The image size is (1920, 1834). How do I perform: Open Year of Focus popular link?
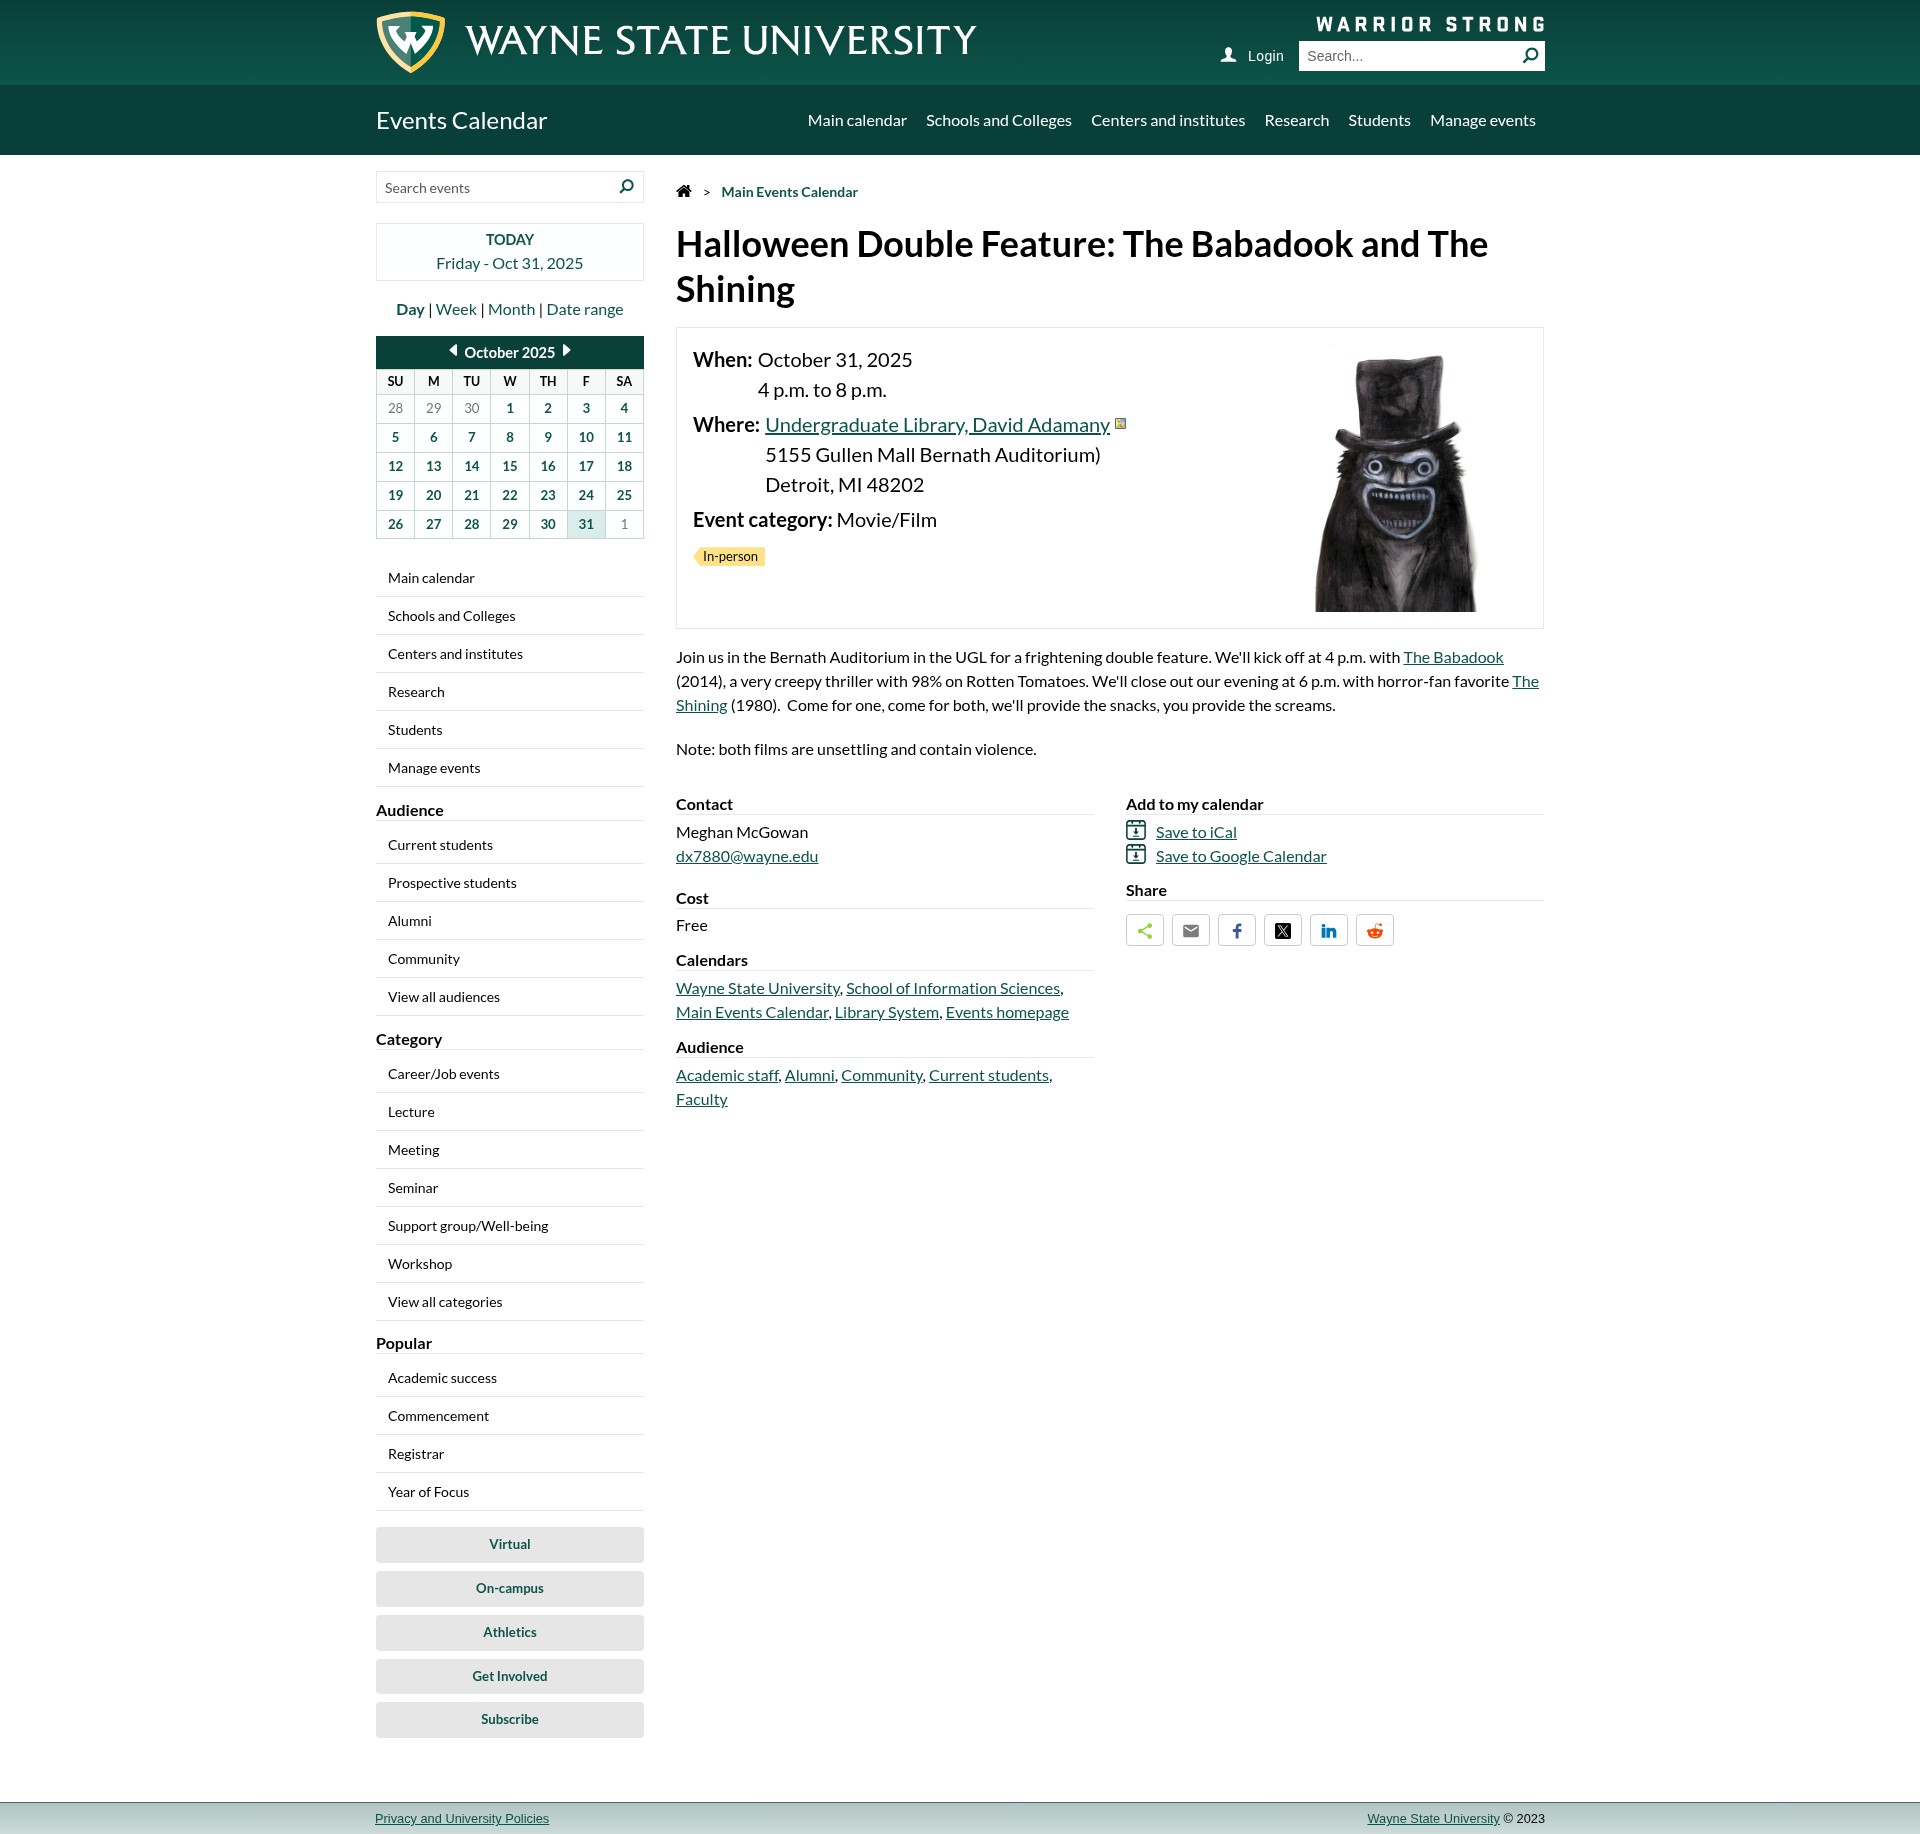510,1492
